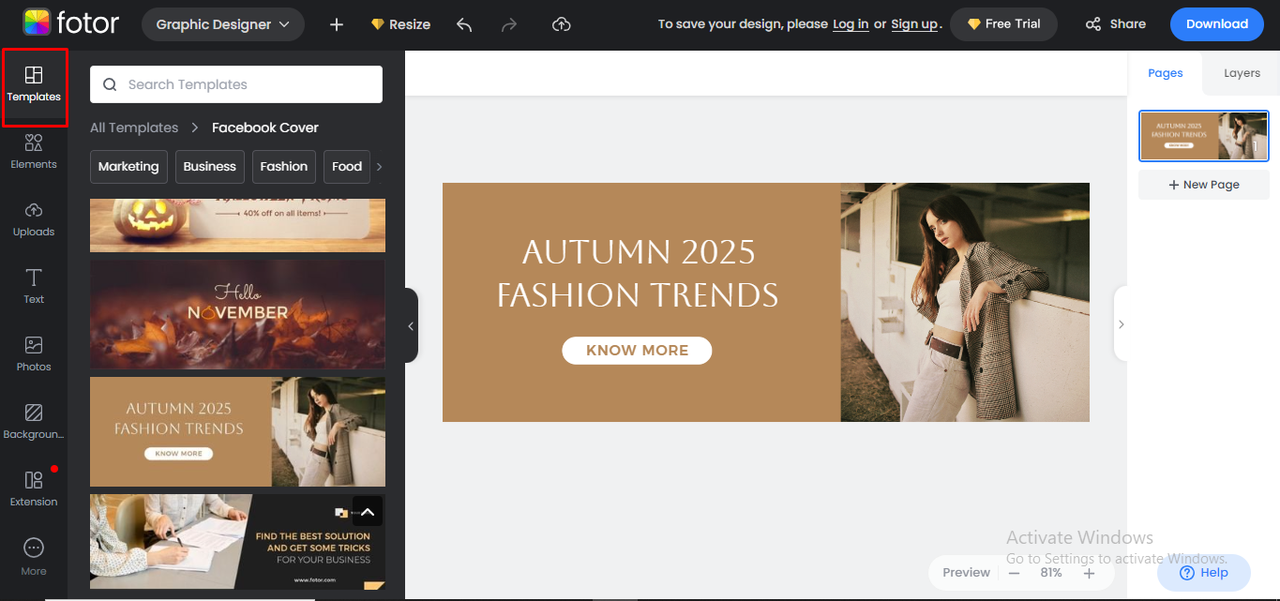Click the Fotor logo

[x=70, y=23]
